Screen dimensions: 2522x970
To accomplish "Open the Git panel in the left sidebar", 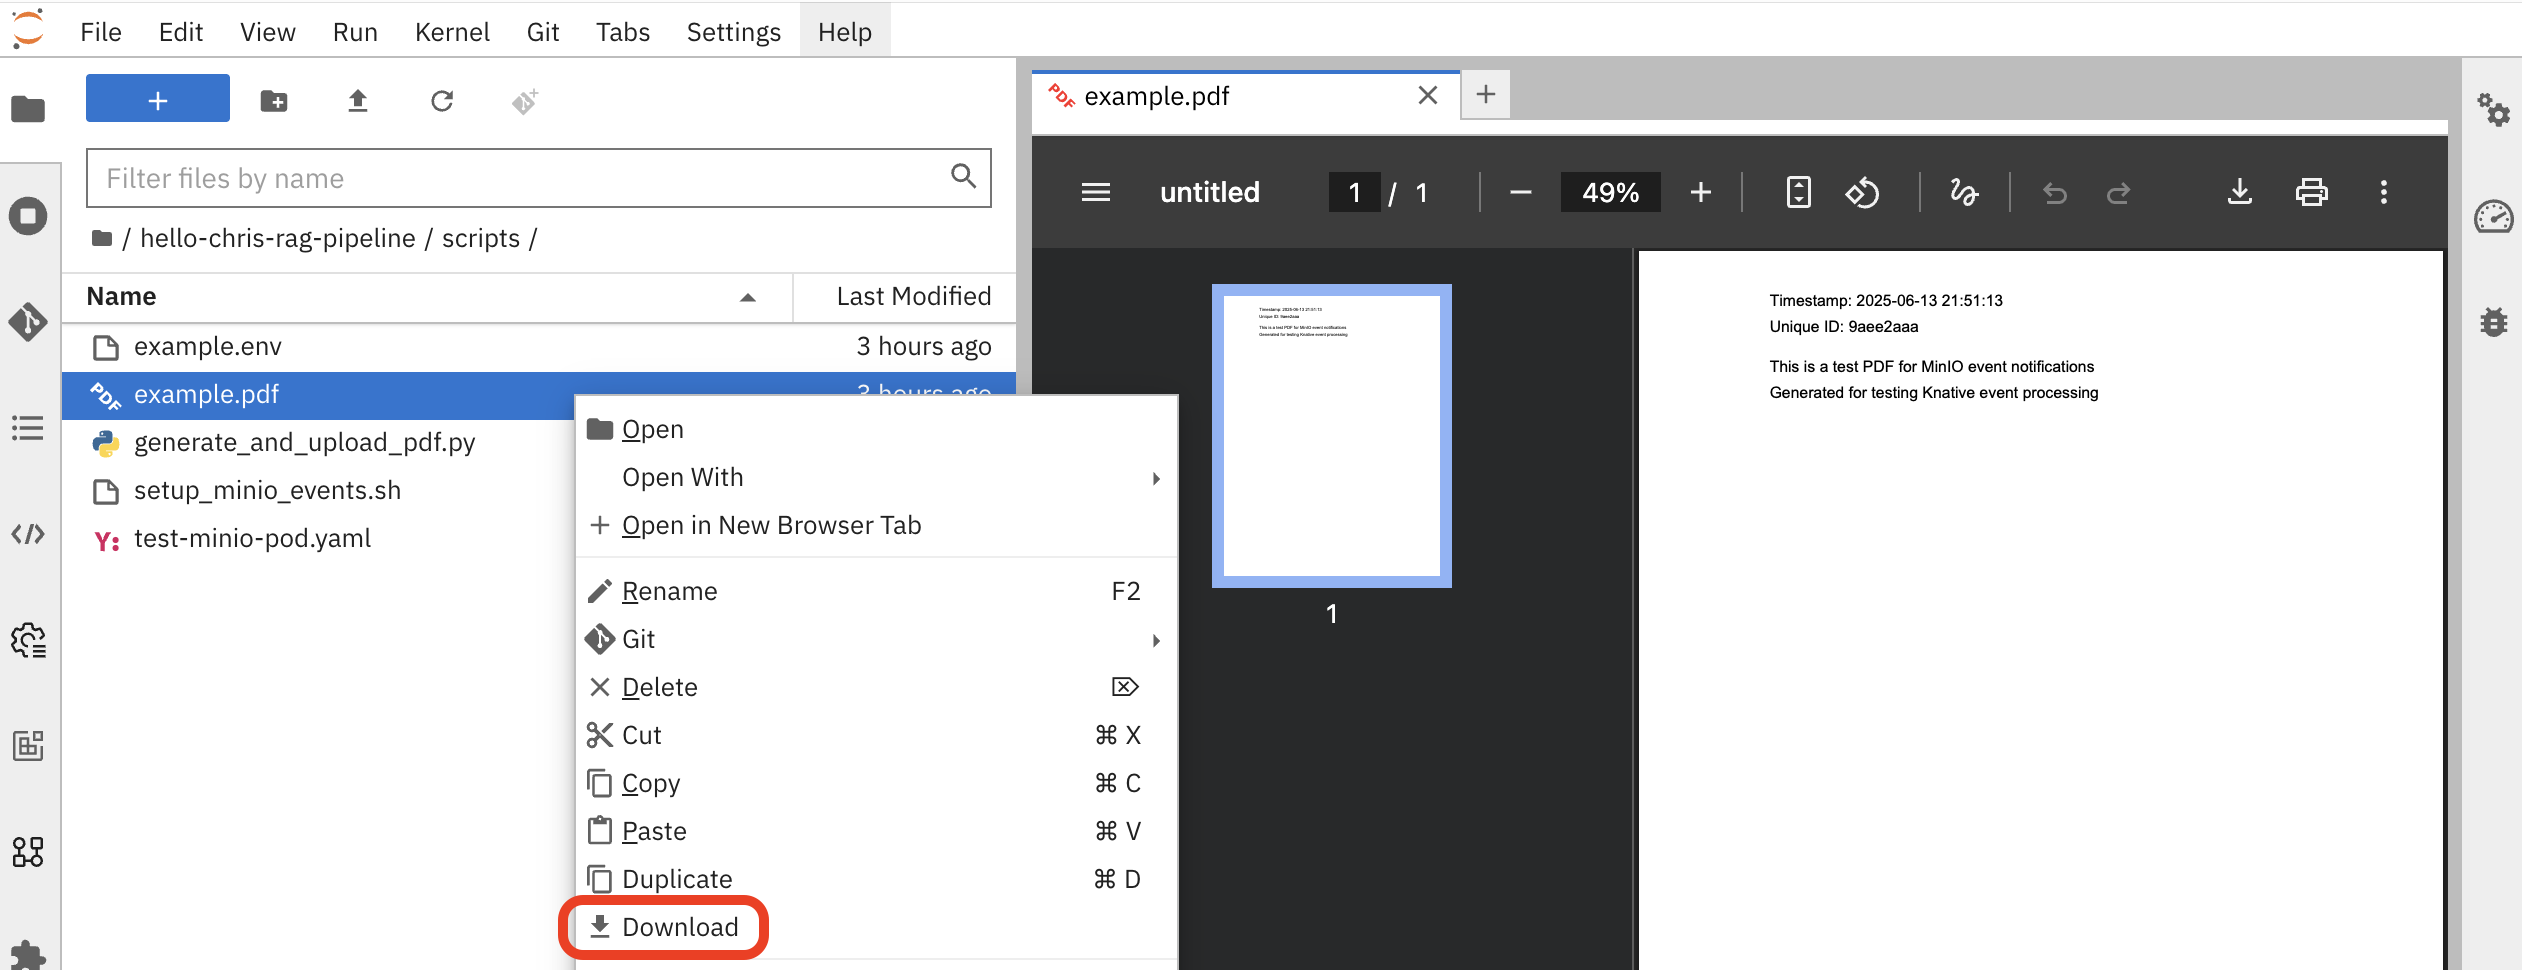I will pyautogui.click(x=28, y=322).
